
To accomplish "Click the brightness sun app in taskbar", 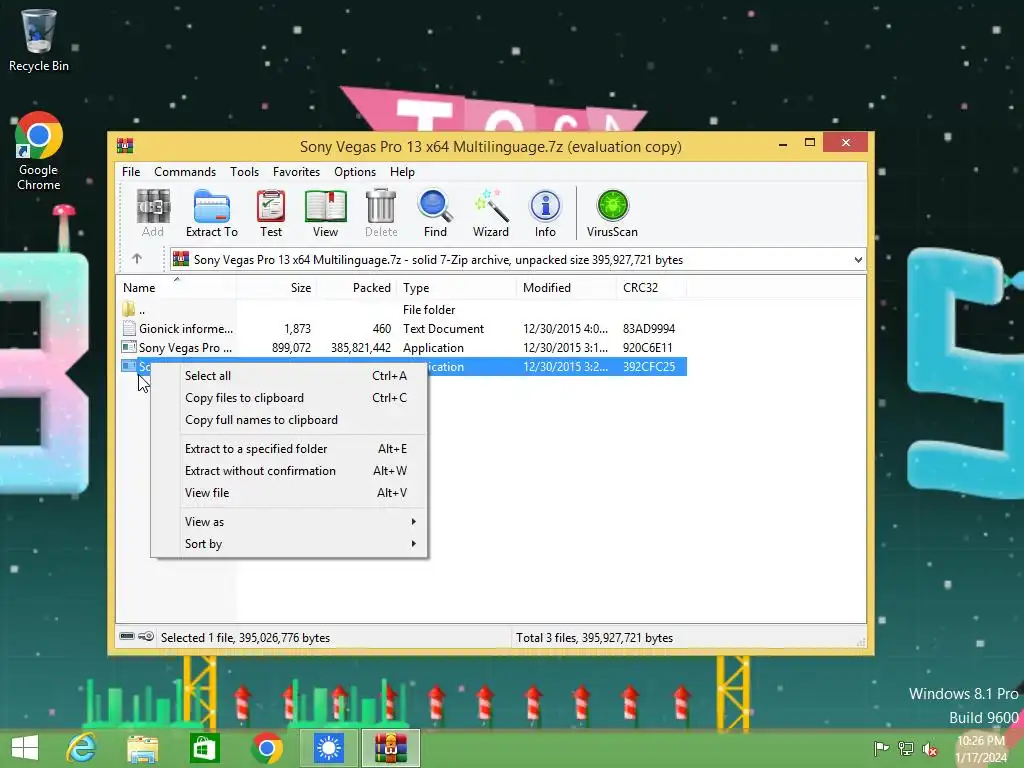I will pos(328,748).
